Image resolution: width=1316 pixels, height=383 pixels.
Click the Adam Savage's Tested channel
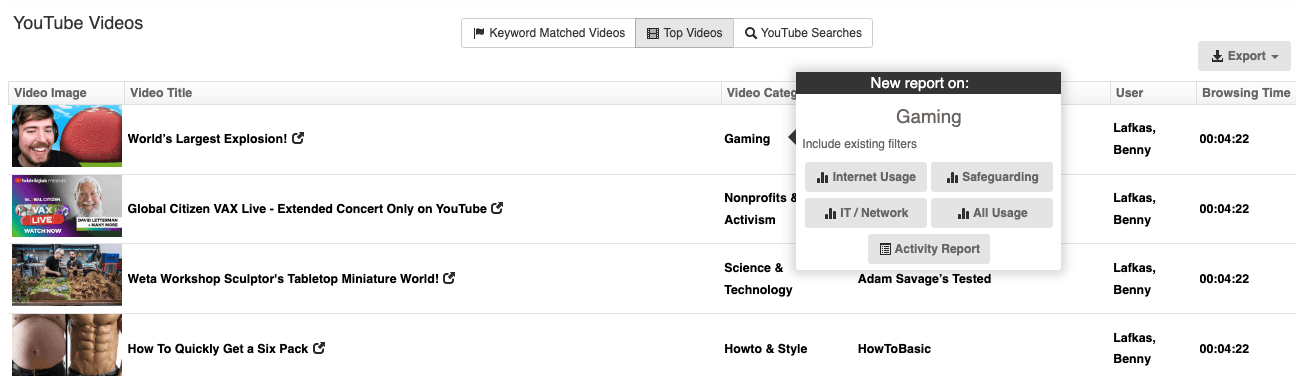924,279
